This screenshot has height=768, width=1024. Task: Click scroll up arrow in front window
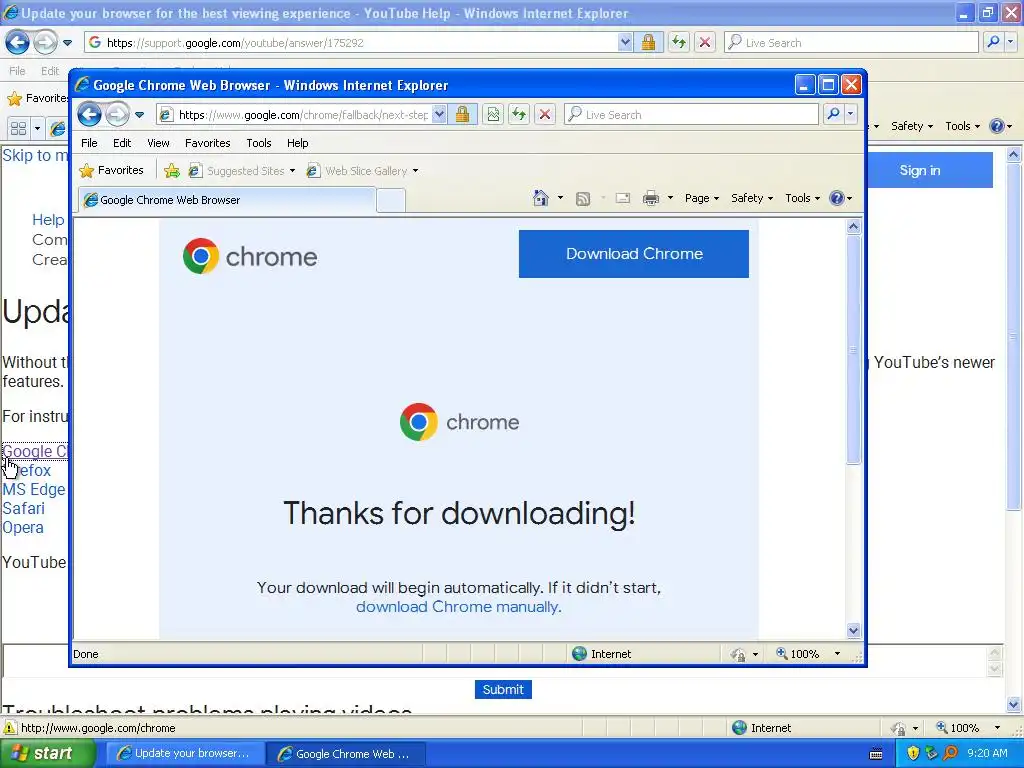click(853, 227)
